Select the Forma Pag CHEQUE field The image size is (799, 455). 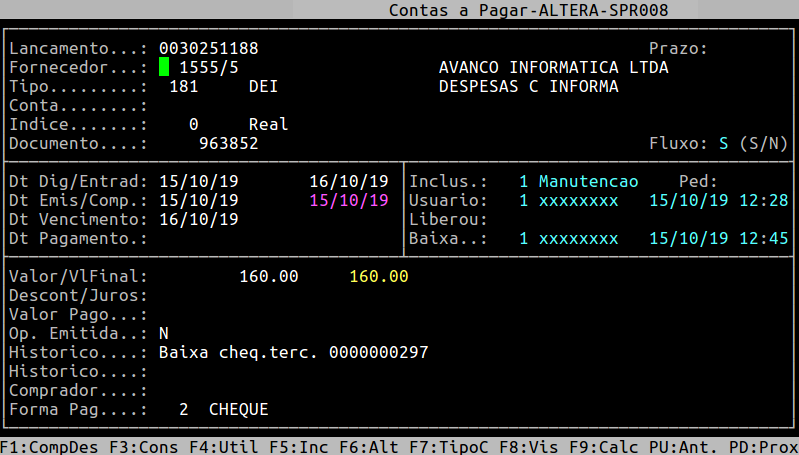pos(238,410)
